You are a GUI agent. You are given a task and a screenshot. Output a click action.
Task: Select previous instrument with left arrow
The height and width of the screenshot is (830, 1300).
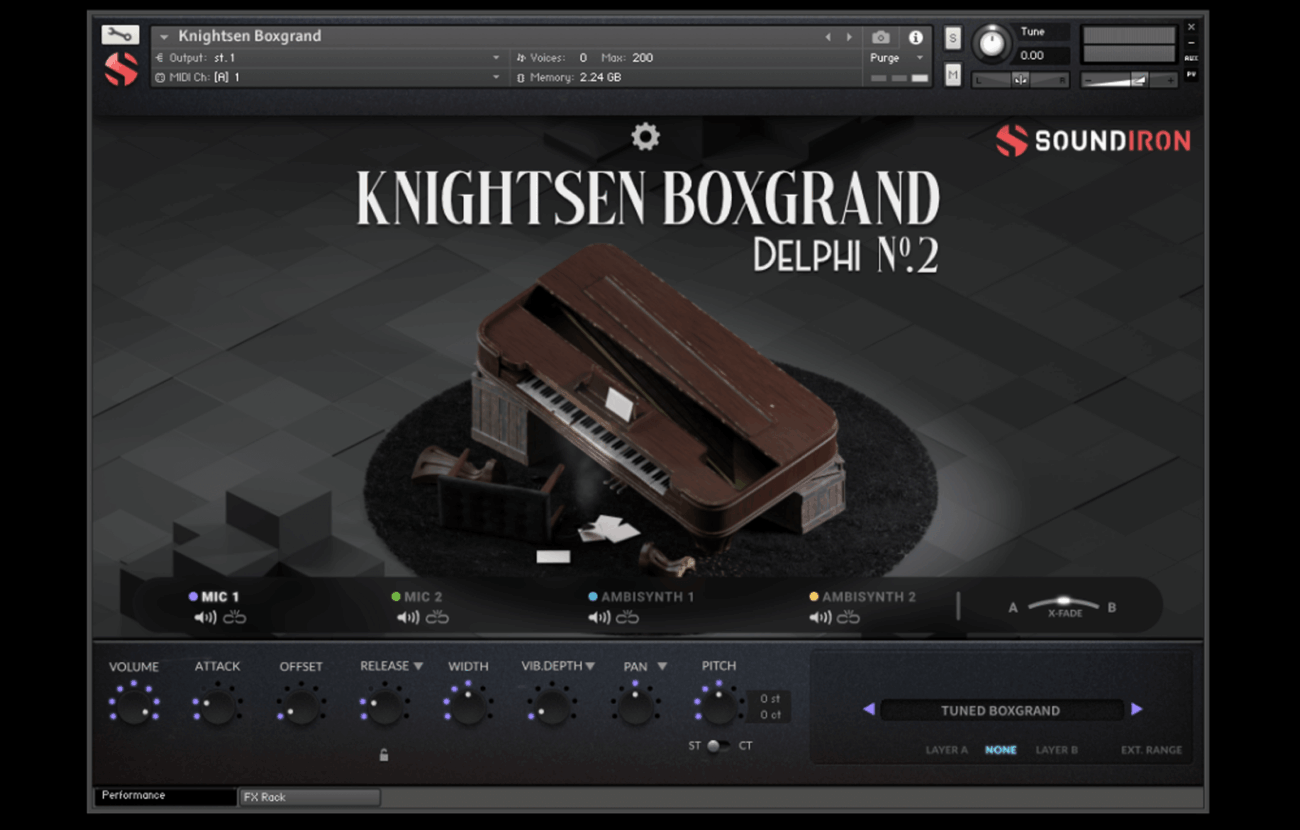point(828,37)
